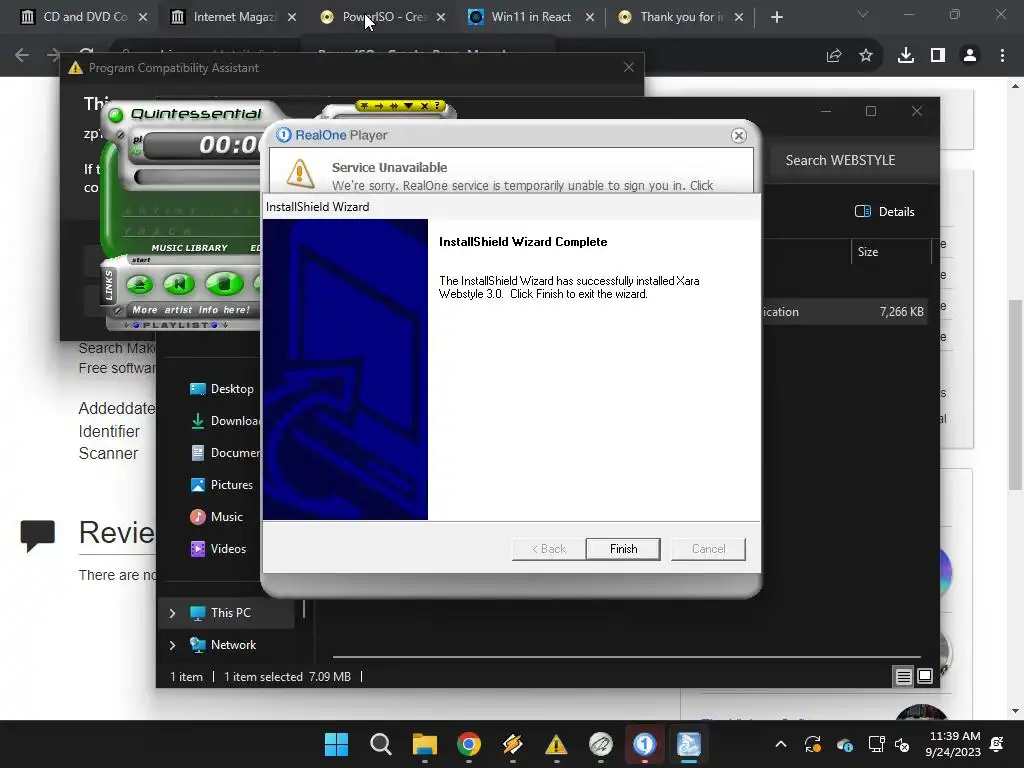Switch to 'Internet Magazi' browser tab
Image resolution: width=1024 pixels, height=768 pixels.
tap(232, 17)
